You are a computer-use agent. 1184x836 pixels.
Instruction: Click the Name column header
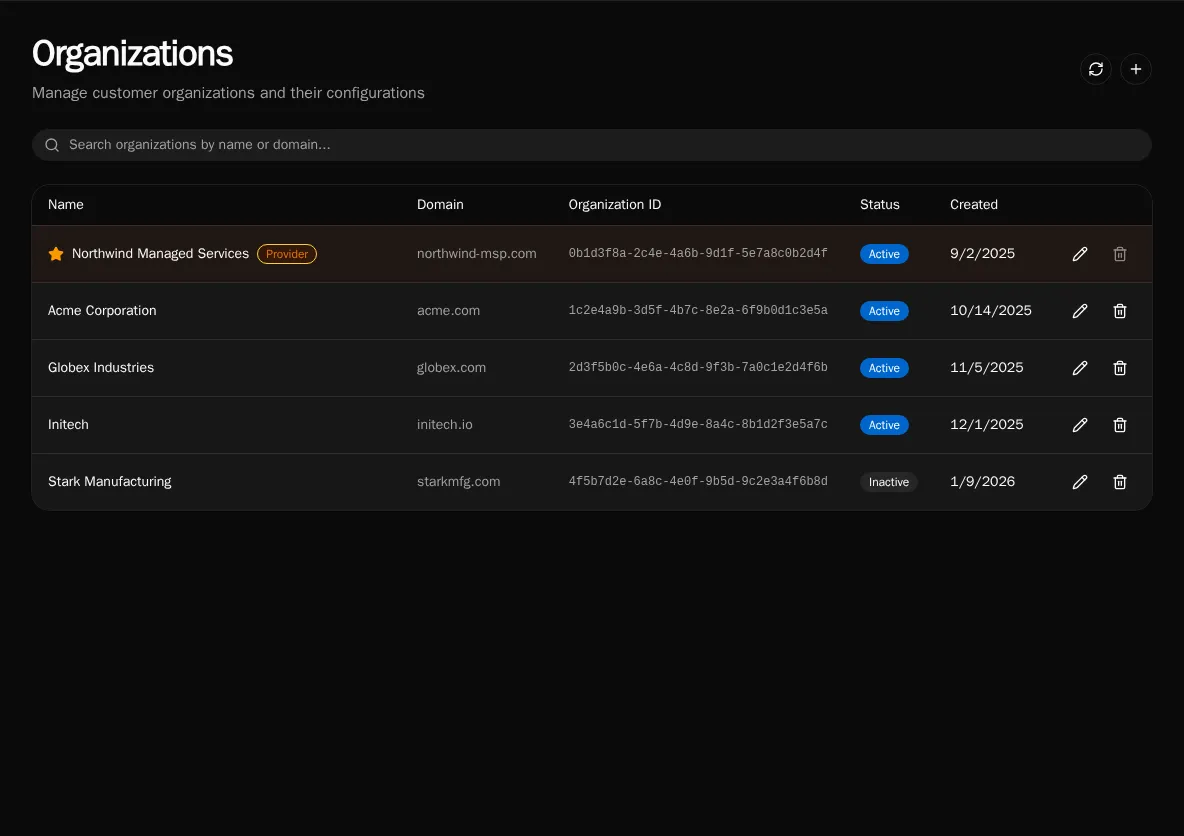(x=66, y=205)
